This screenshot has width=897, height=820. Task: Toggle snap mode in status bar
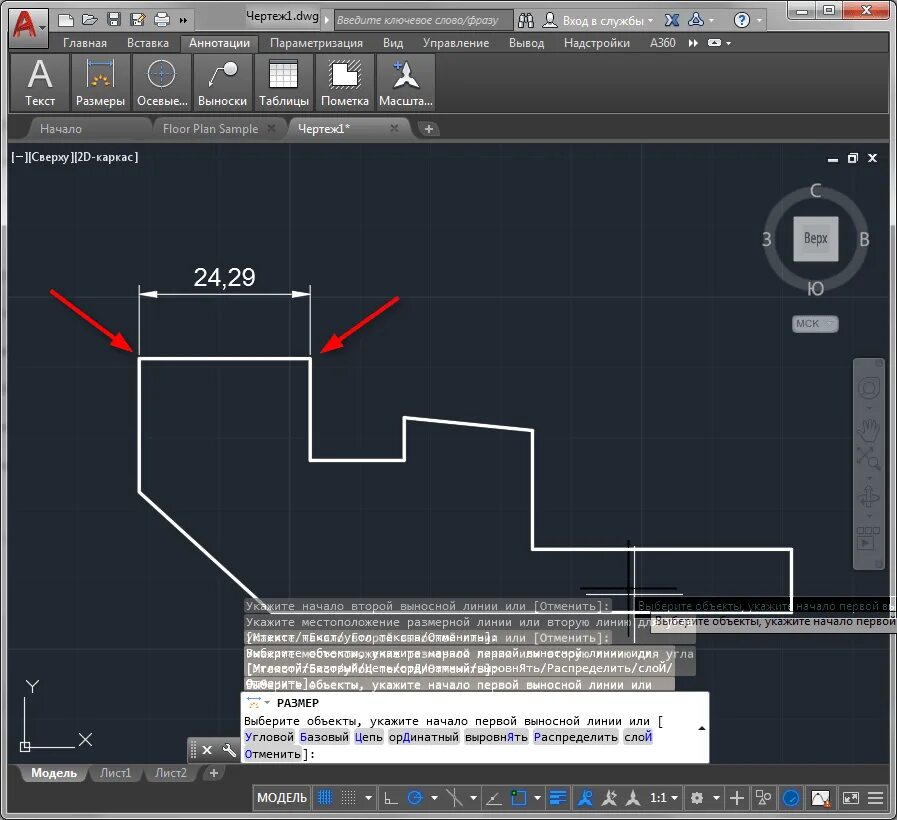348,797
